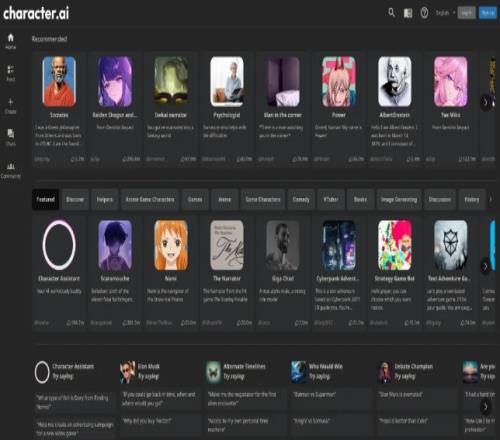The width and height of the screenshot is (500, 440).
Task: Open the book guide icon in header
Action: coord(408,13)
